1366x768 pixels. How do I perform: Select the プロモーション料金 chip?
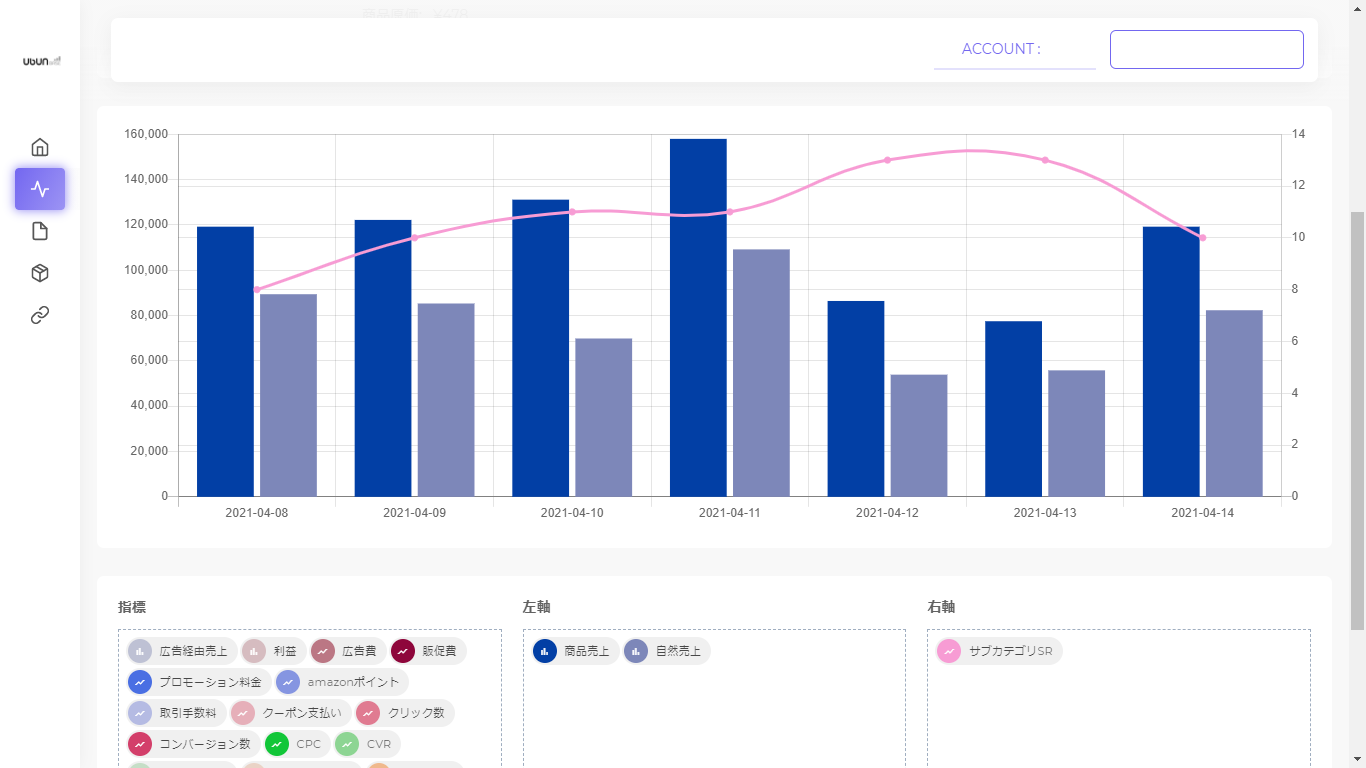tap(199, 682)
